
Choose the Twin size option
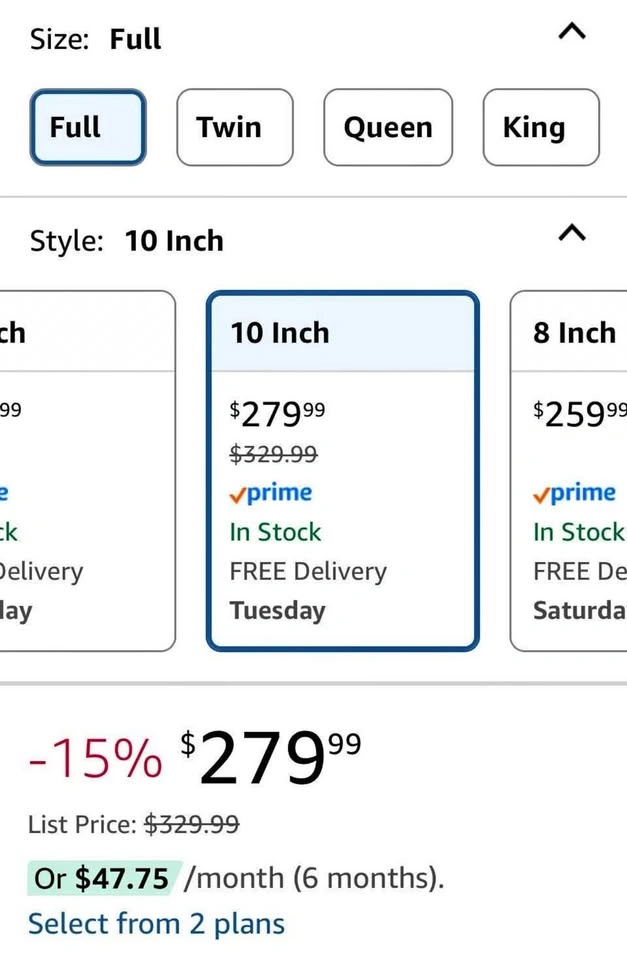coord(235,128)
